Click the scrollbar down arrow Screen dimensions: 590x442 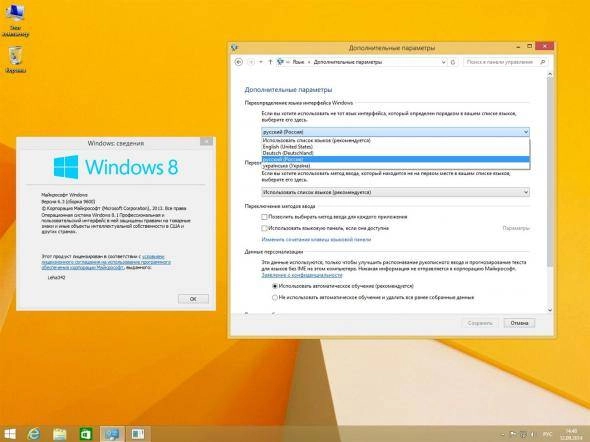[550, 310]
